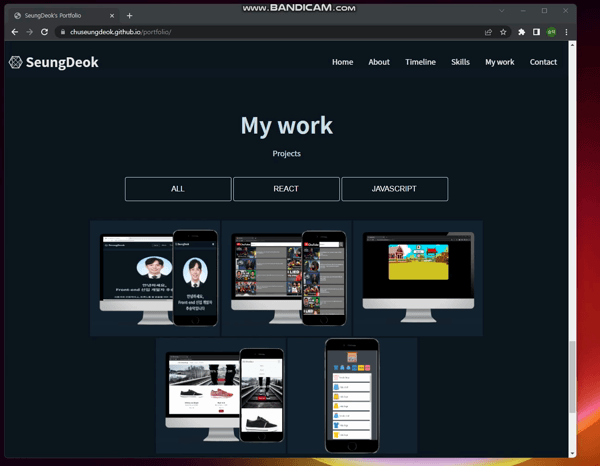
Task: Click the vertical scrollbar thumb
Action: click(572, 377)
